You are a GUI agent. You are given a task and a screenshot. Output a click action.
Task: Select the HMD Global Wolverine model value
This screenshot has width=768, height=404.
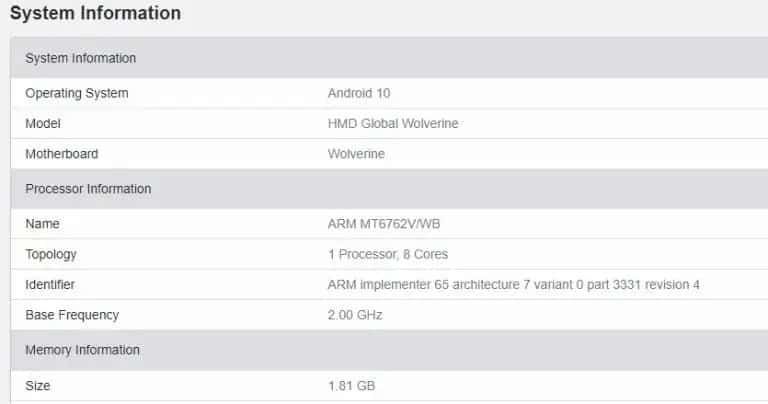click(x=393, y=123)
